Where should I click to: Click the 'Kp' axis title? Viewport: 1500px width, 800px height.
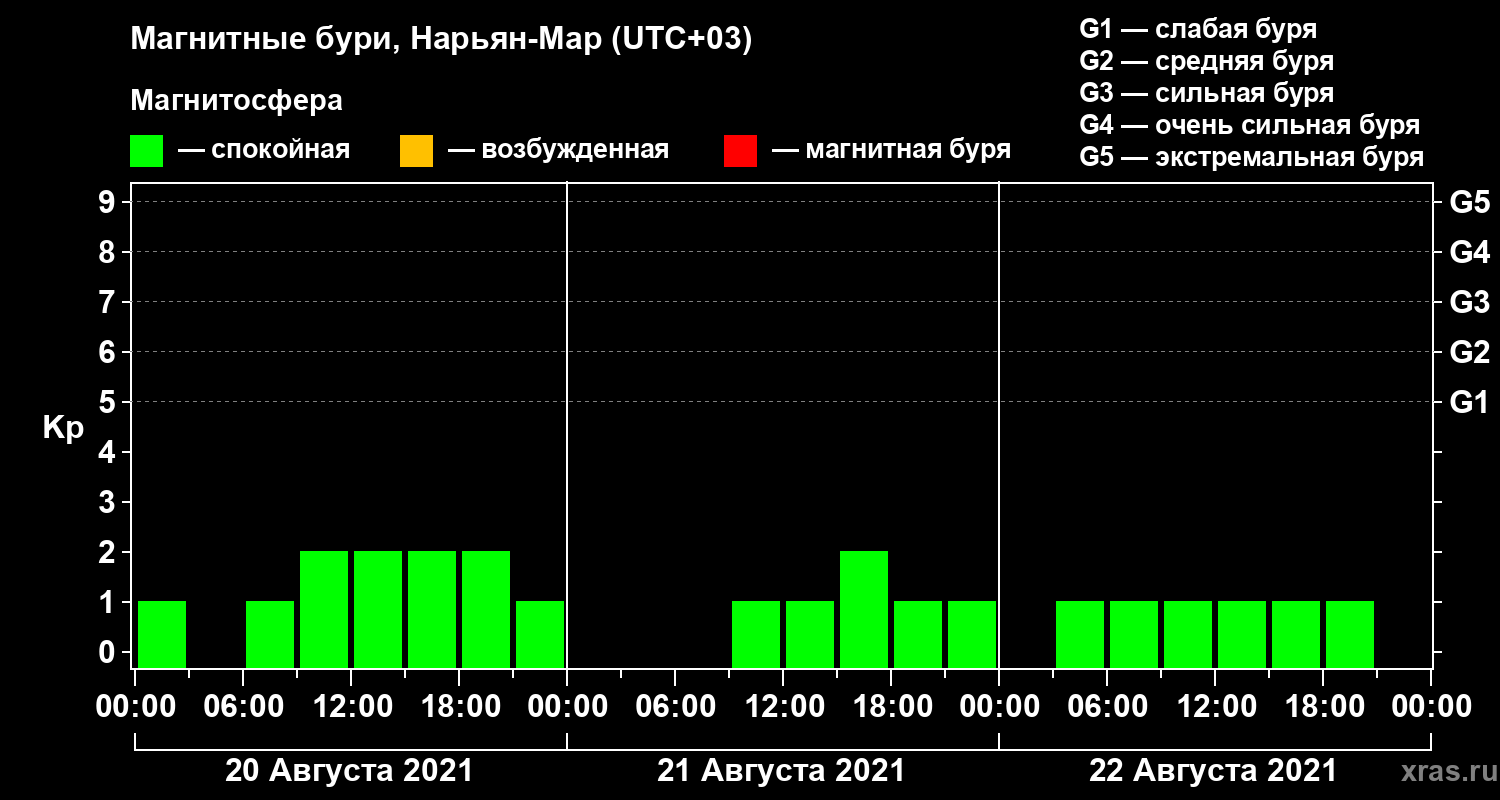[x=63, y=428]
